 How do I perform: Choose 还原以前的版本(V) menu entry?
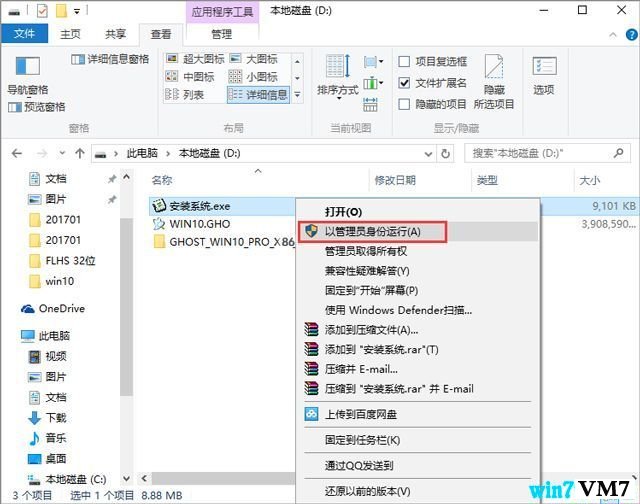pyautogui.click(x=419, y=491)
